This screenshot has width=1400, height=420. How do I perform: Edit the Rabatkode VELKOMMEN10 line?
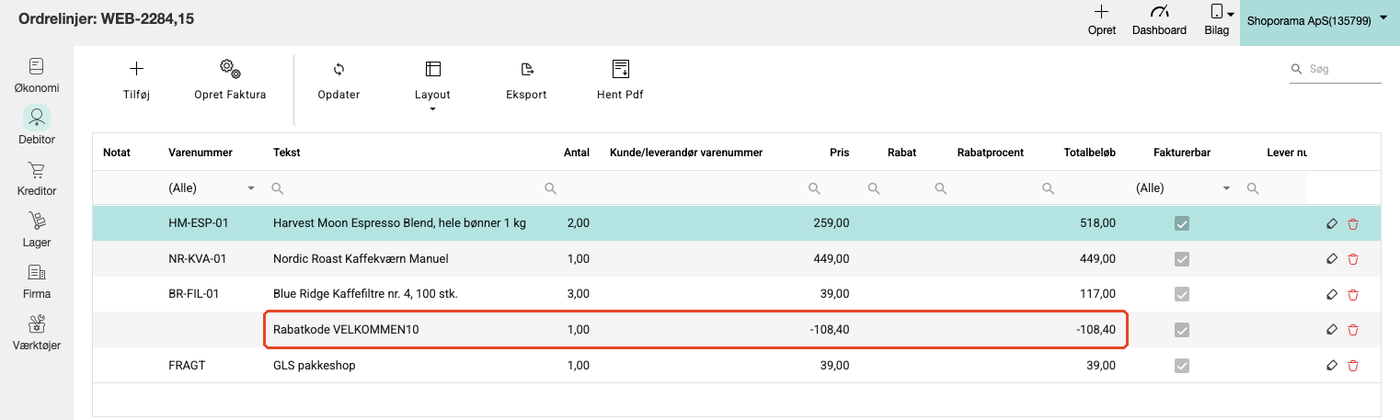pos(1331,330)
